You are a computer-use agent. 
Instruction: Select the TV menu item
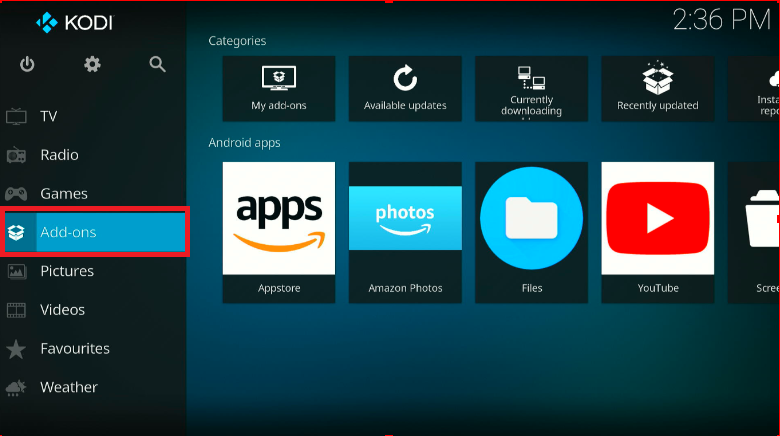click(93, 116)
